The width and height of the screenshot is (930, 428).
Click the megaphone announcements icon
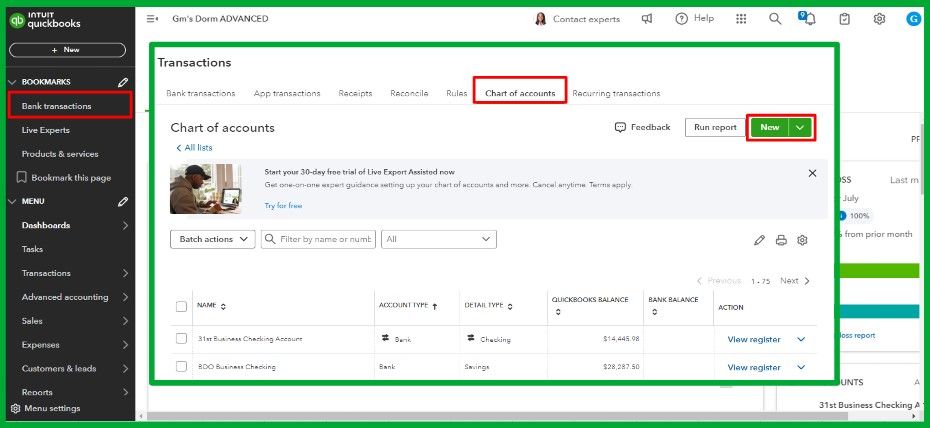[648, 19]
